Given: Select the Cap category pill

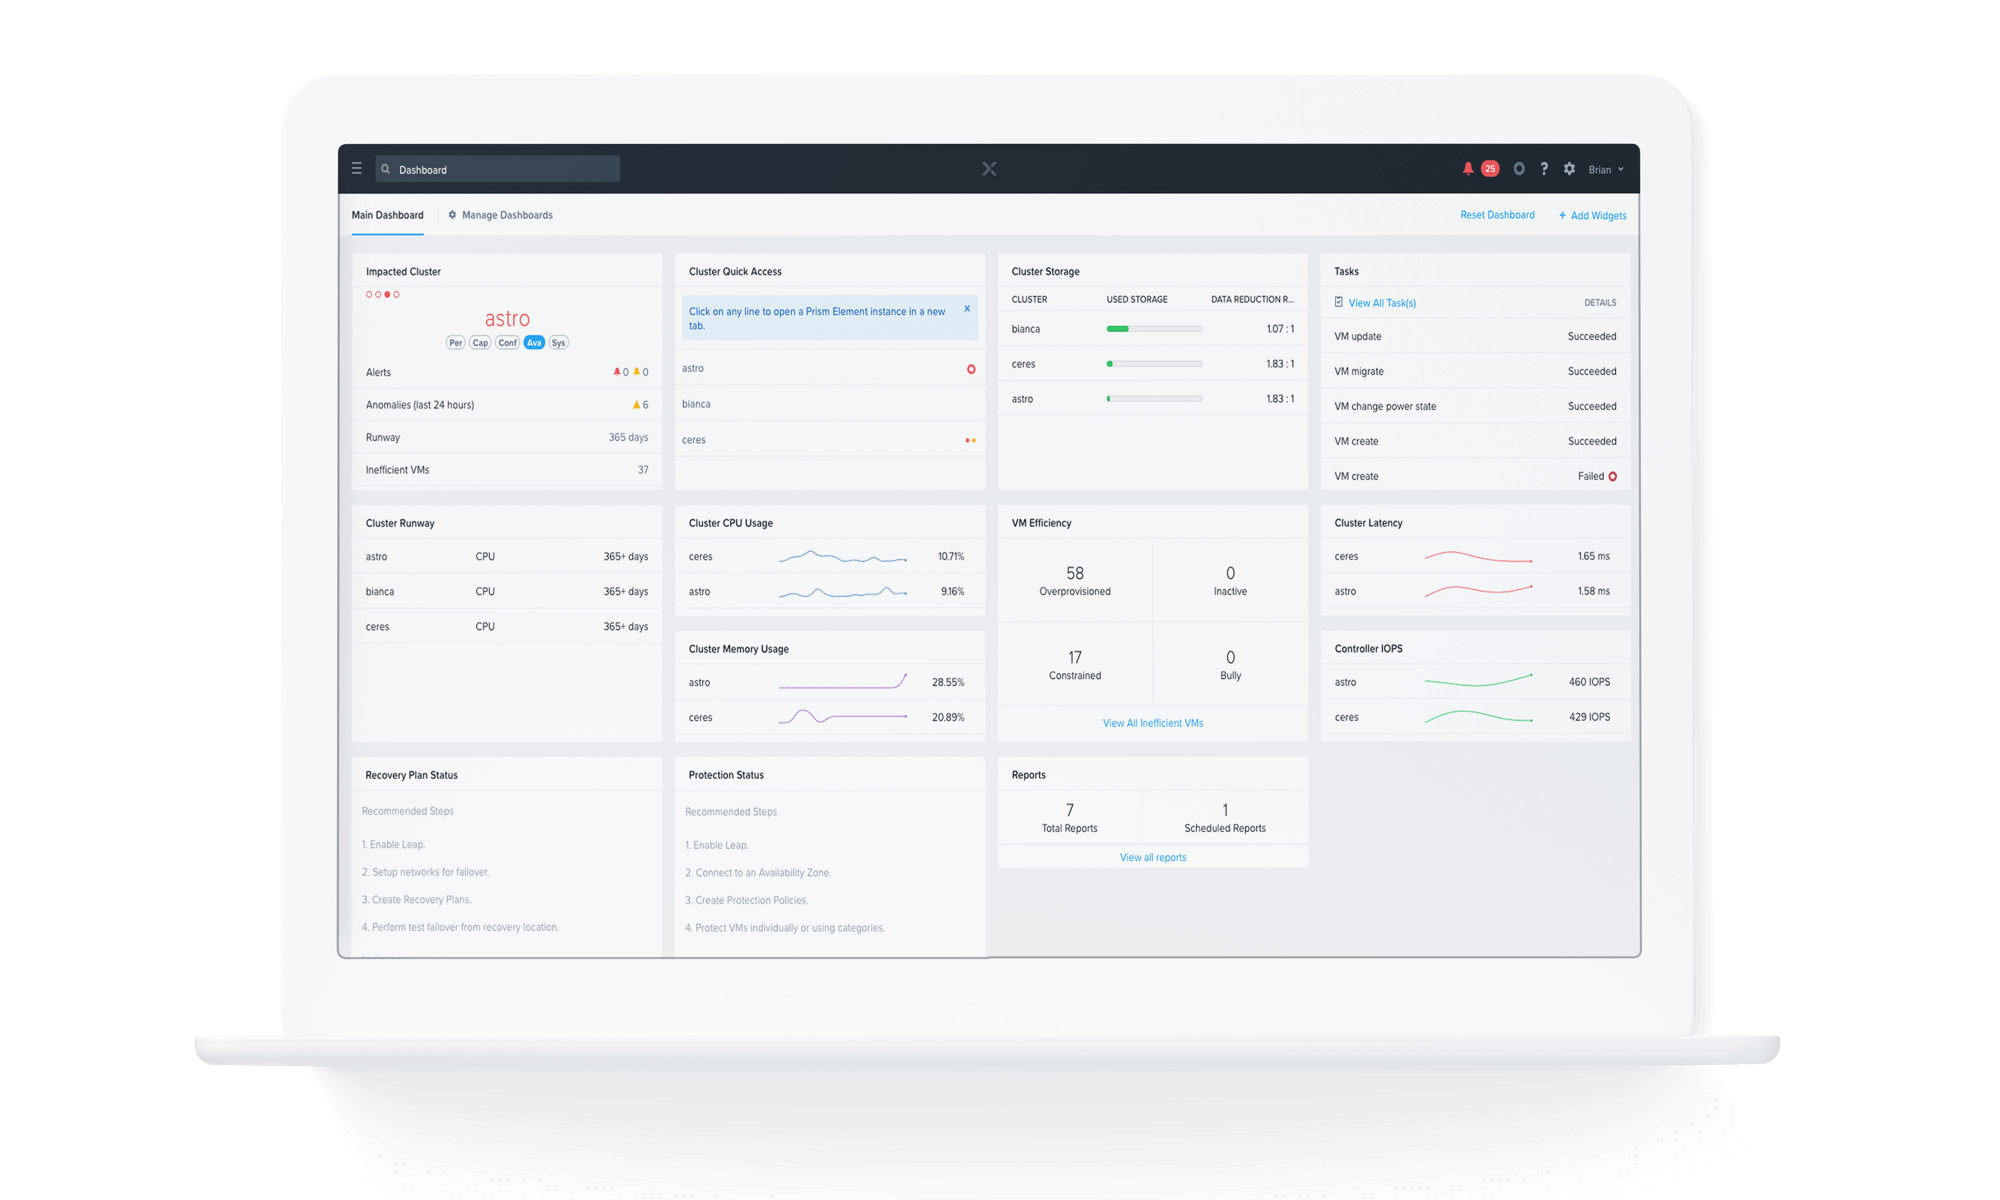Looking at the screenshot, I should 481,343.
